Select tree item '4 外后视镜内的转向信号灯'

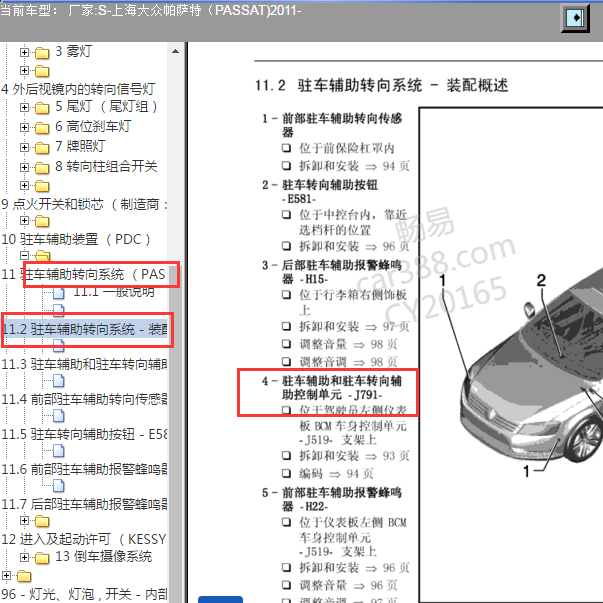pos(78,89)
